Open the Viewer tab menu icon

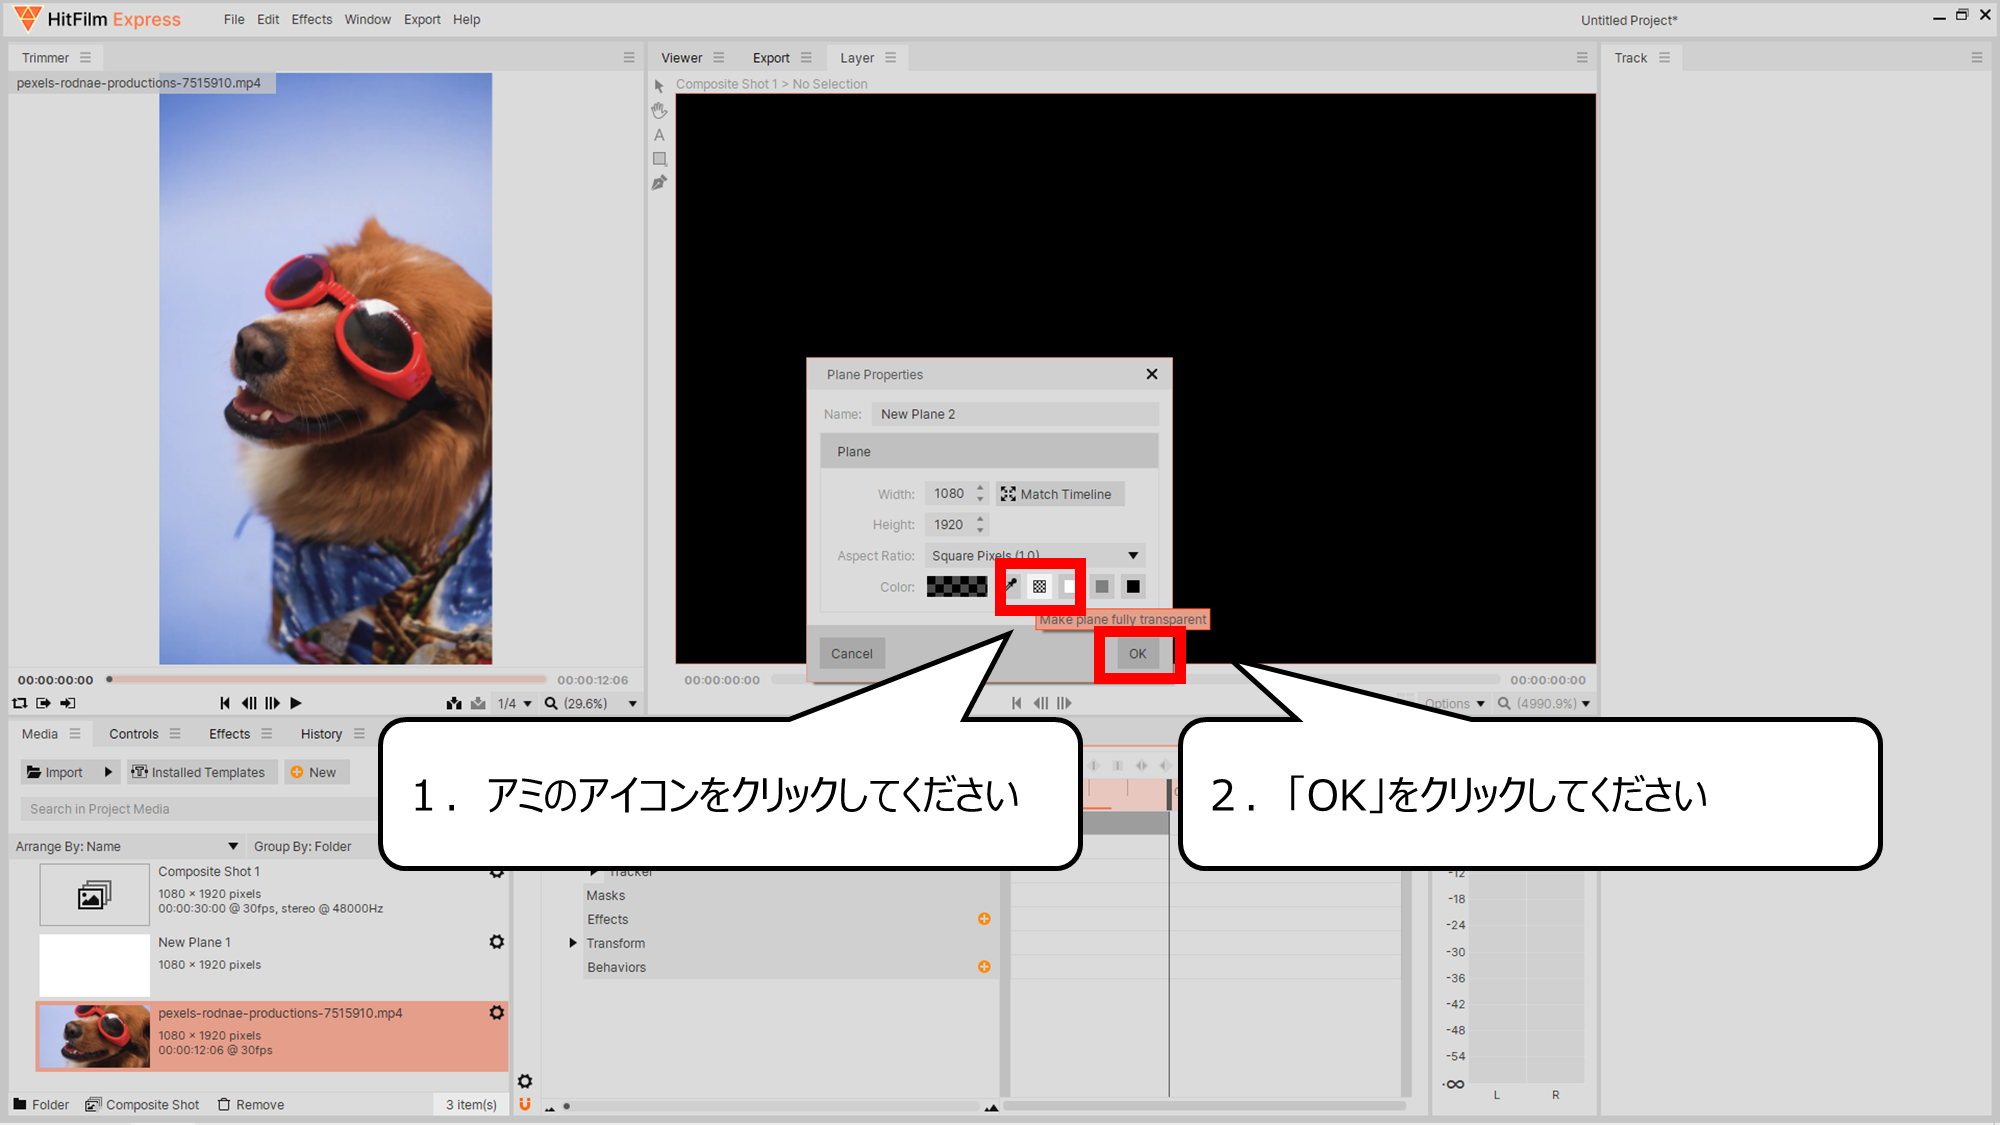point(718,58)
